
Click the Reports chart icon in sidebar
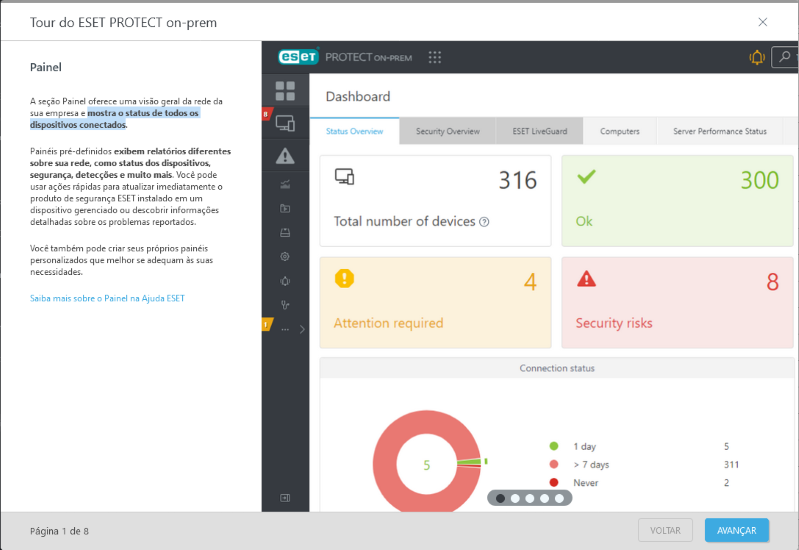285,183
